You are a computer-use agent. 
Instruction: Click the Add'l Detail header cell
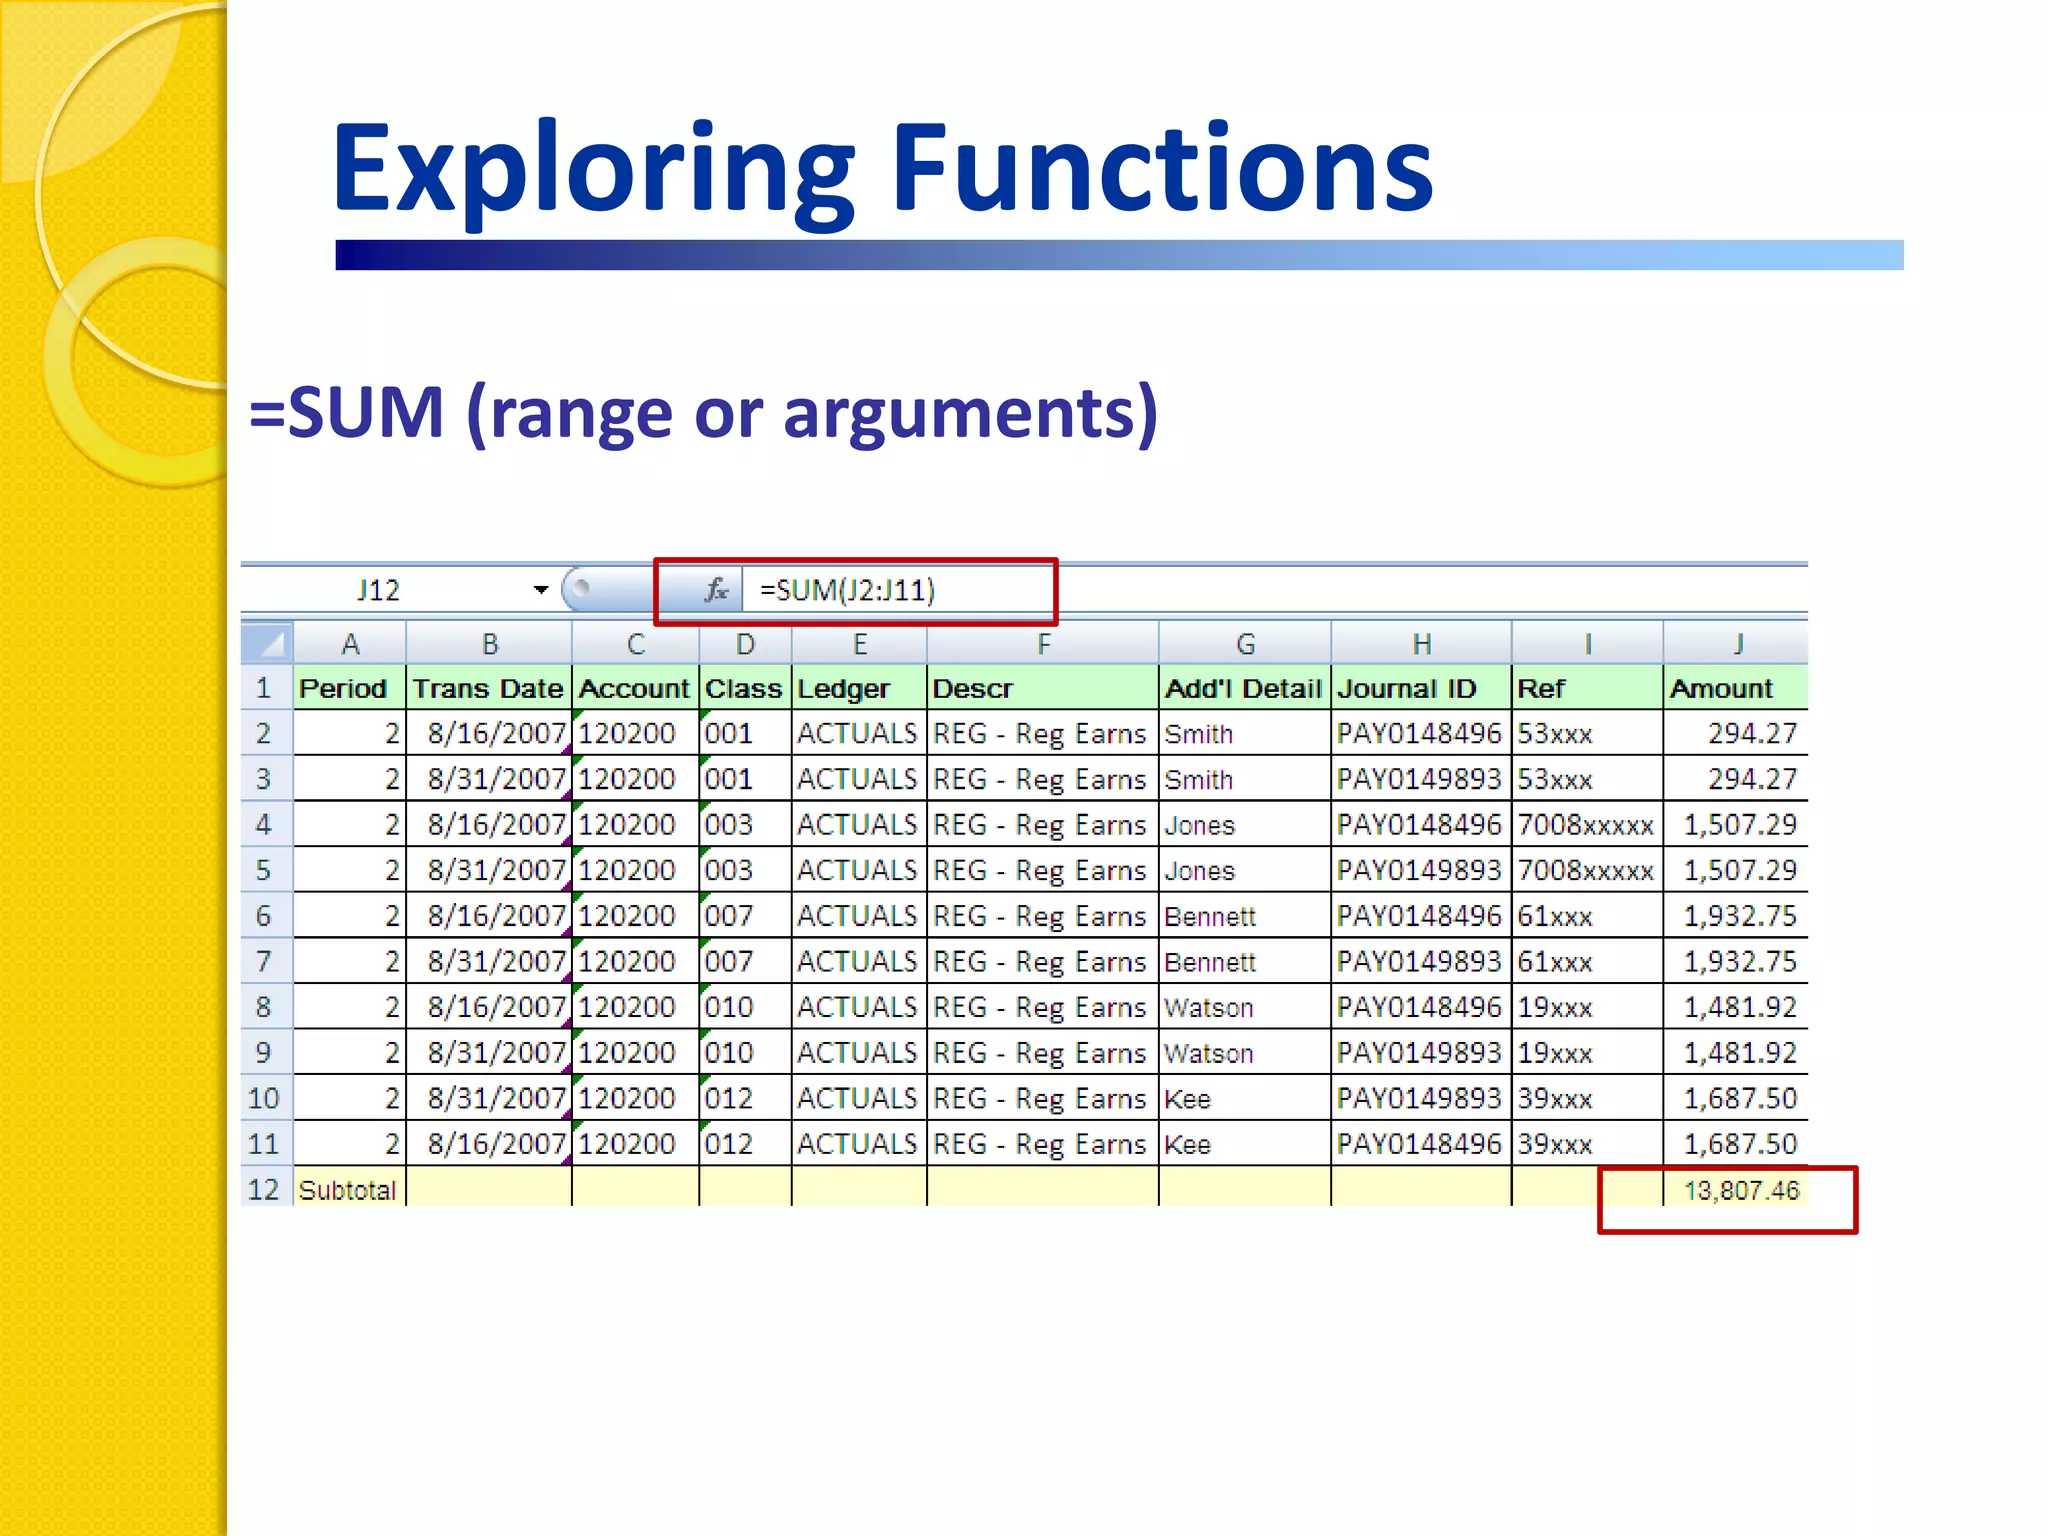coord(1245,688)
